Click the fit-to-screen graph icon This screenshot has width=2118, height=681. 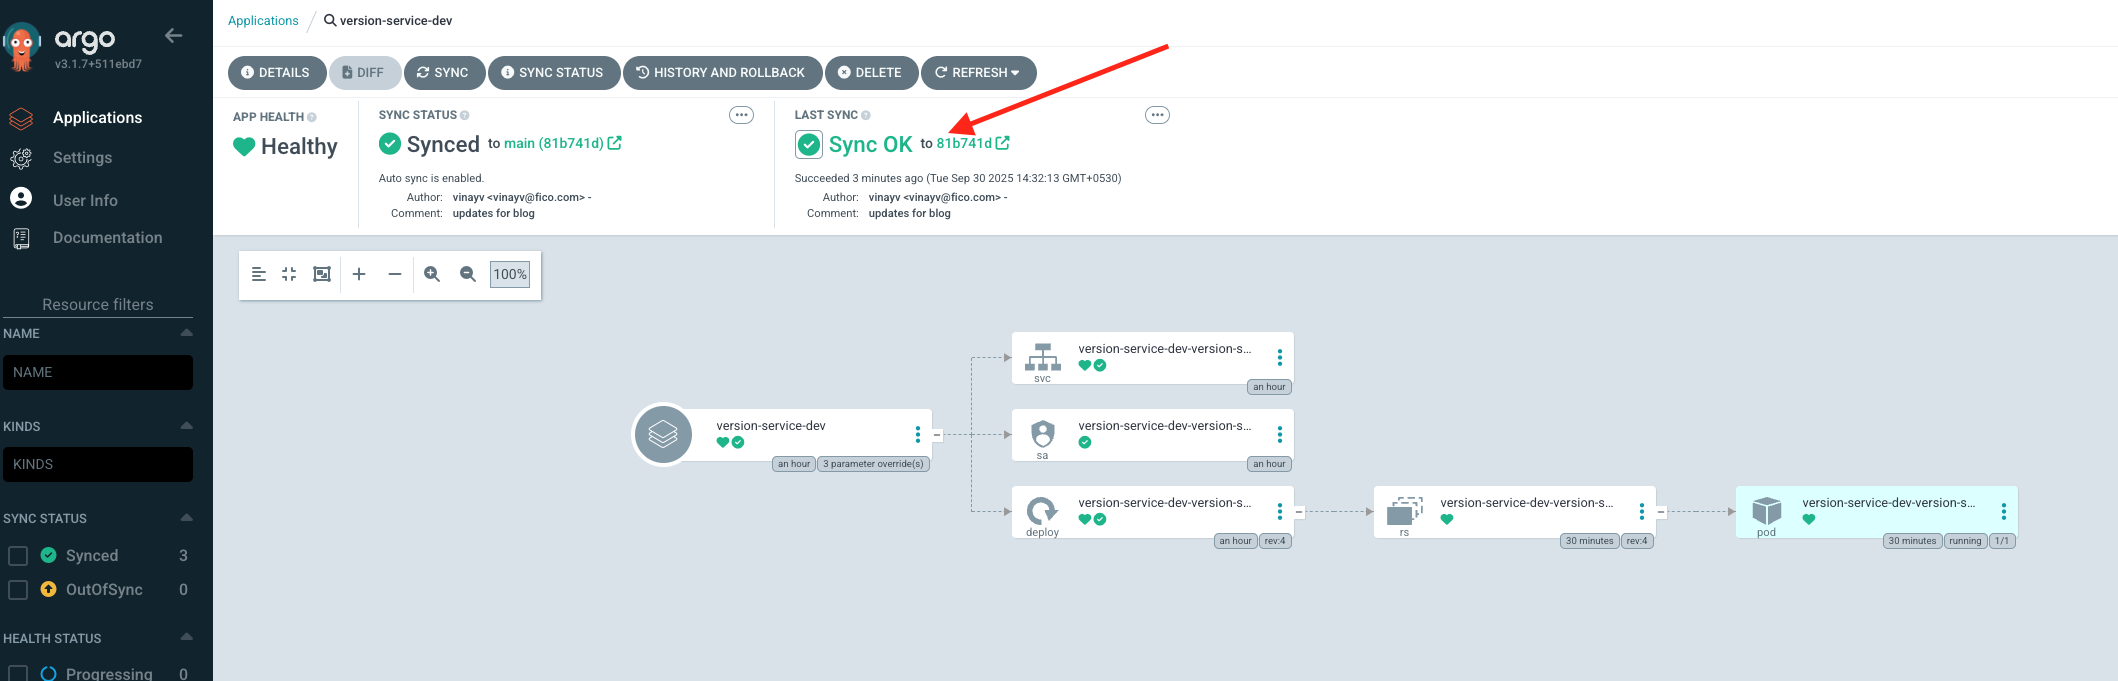pyautogui.click(x=322, y=274)
